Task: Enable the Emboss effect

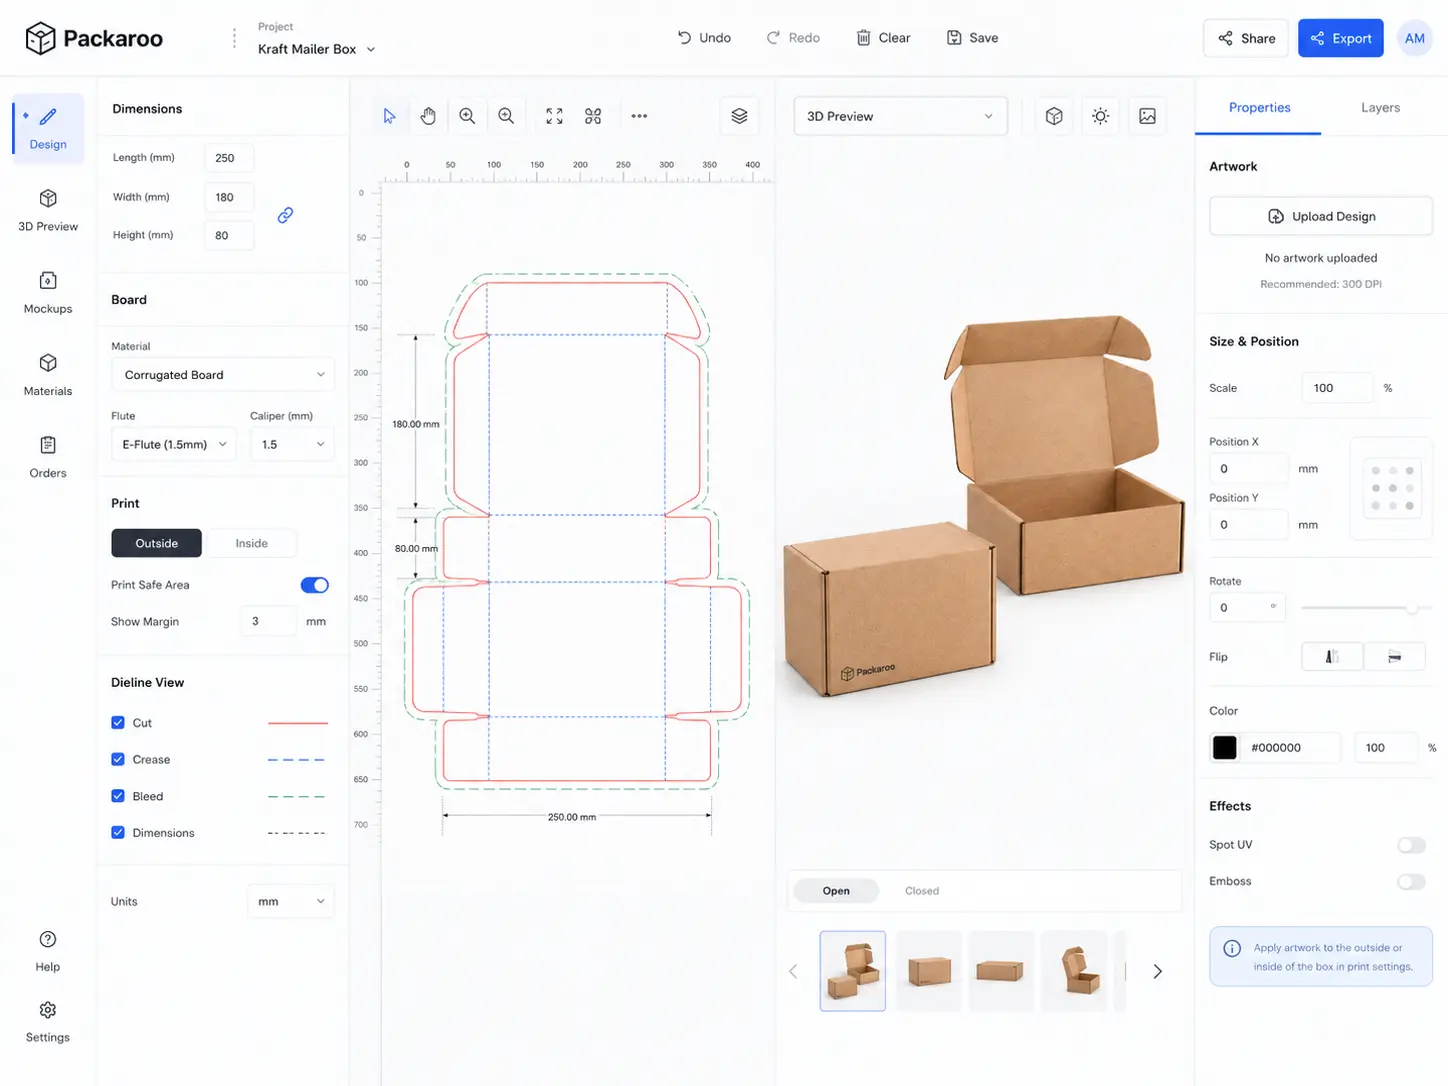Action: [x=1411, y=881]
